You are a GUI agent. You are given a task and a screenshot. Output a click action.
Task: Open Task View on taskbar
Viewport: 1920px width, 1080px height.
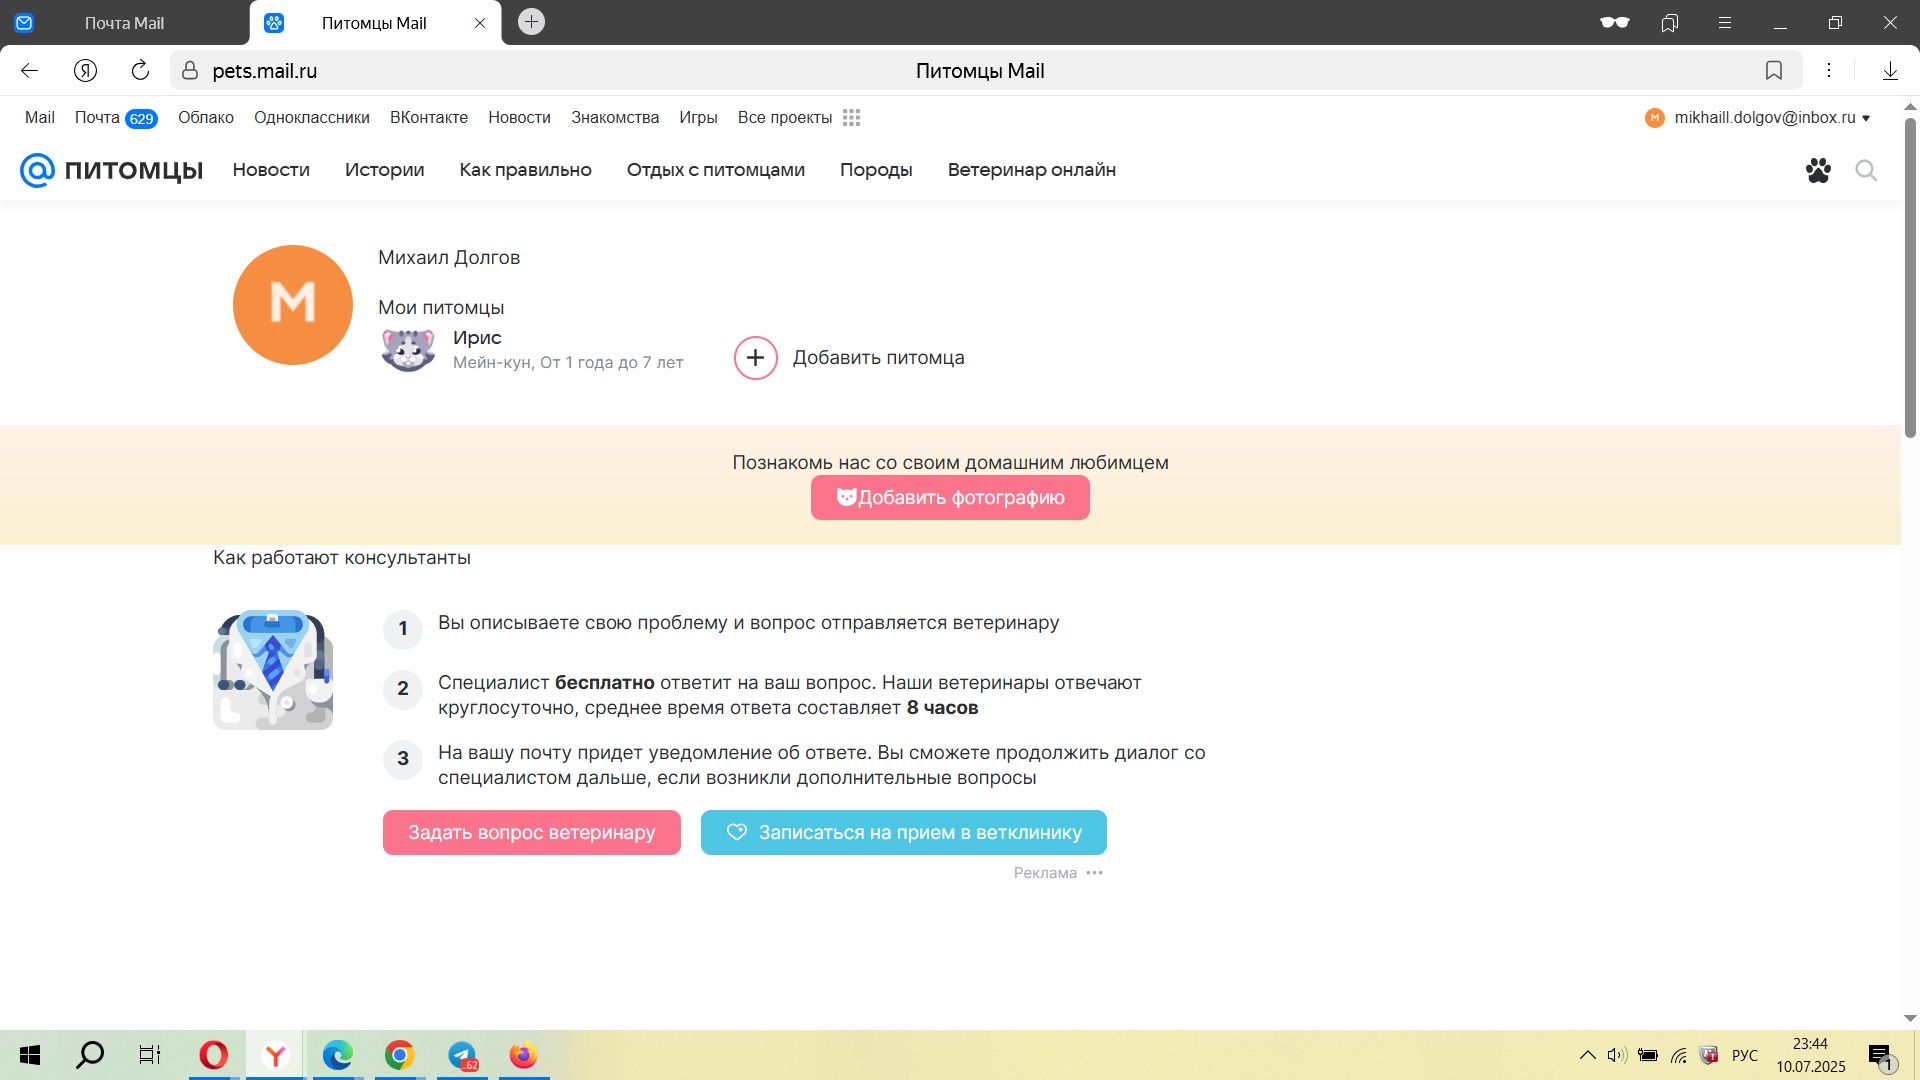(150, 1055)
